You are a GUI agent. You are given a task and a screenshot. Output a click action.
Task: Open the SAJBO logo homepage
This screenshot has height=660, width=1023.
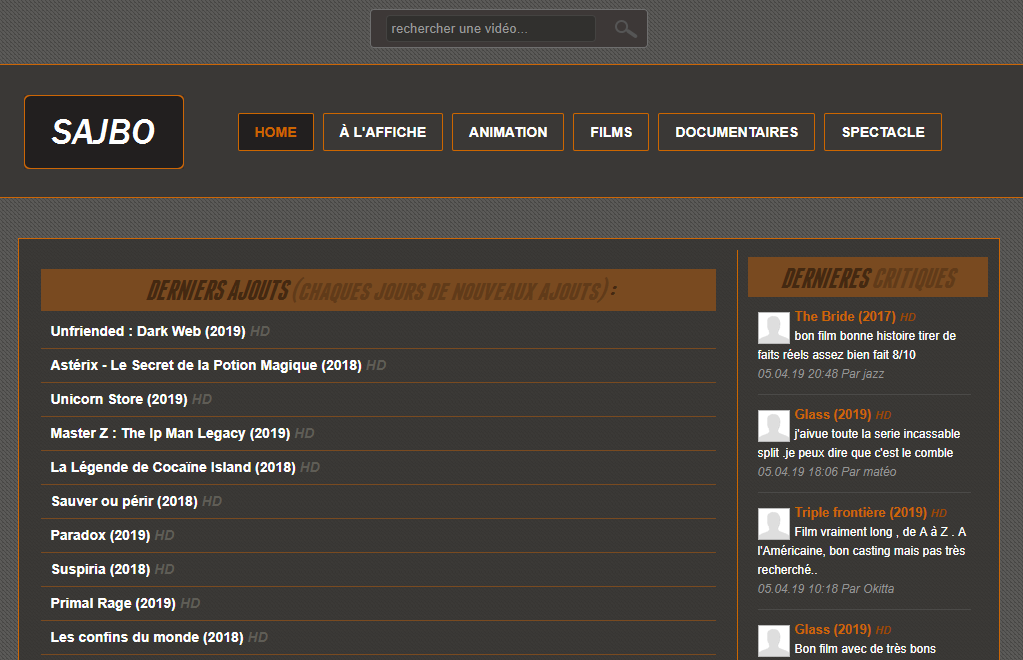(x=104, y=132)
